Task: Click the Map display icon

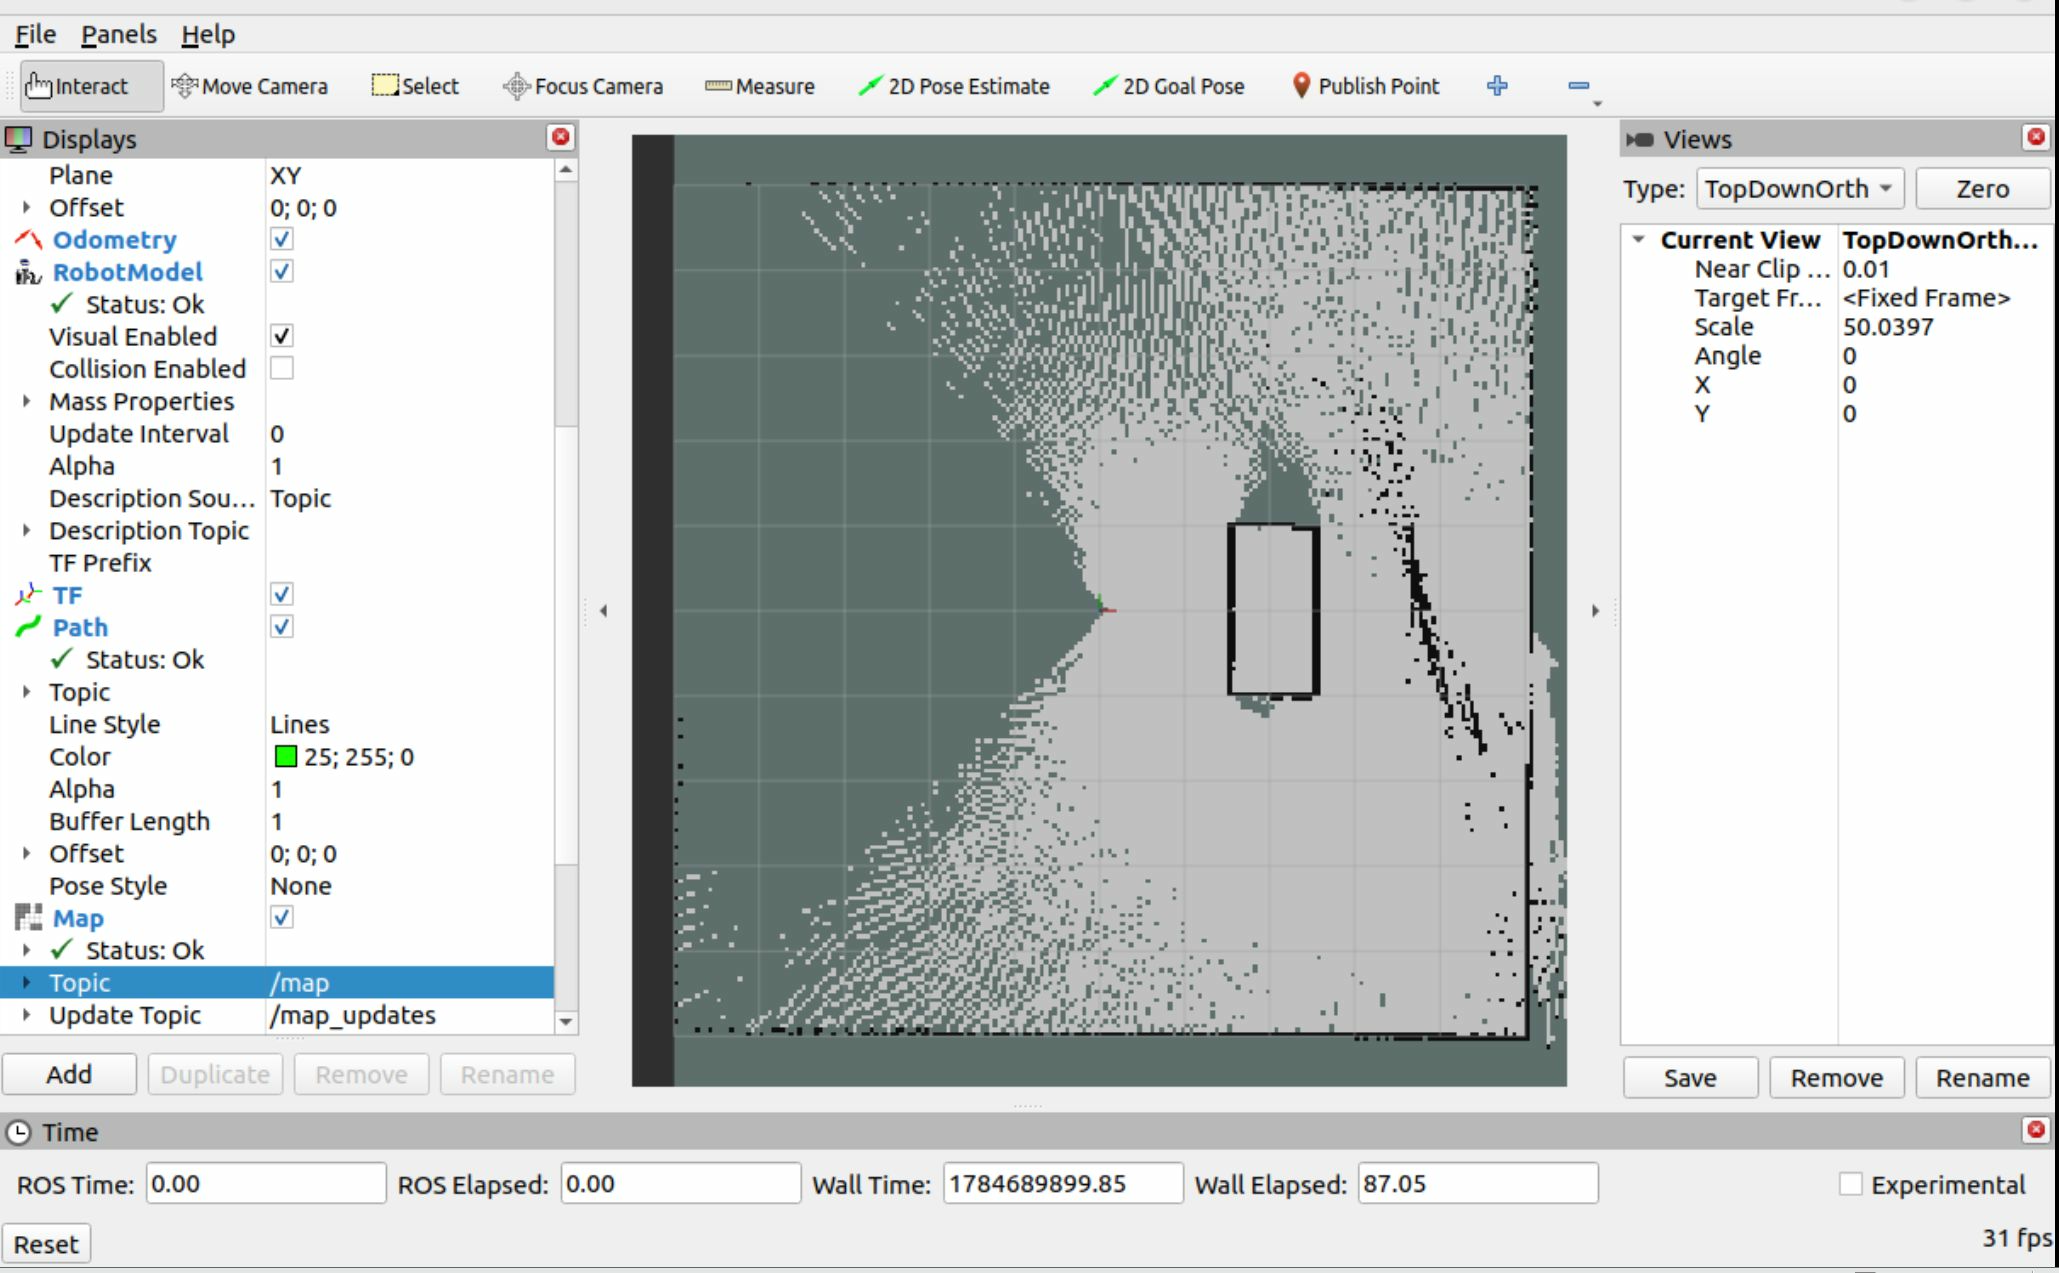Action: click(28, 918)
